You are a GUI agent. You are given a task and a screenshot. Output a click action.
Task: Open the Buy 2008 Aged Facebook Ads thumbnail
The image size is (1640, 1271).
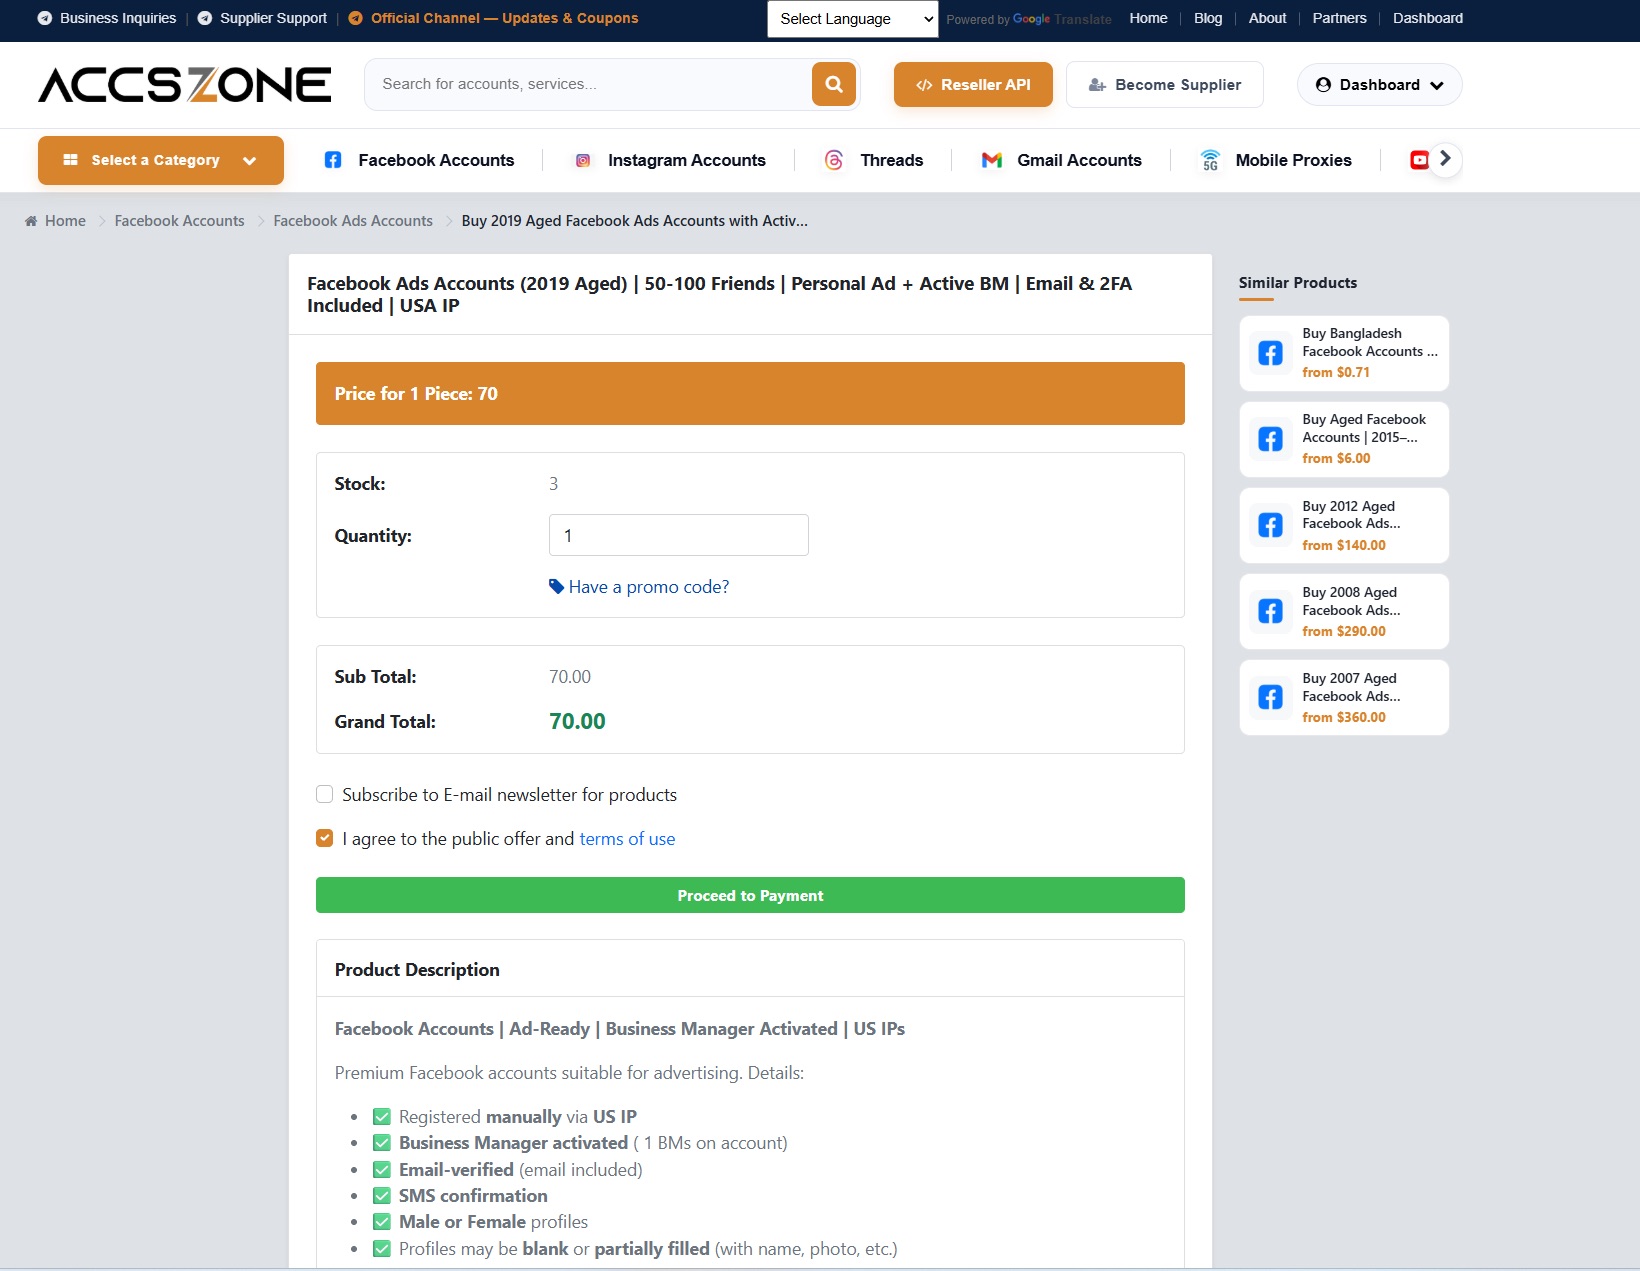[1270, 611]
